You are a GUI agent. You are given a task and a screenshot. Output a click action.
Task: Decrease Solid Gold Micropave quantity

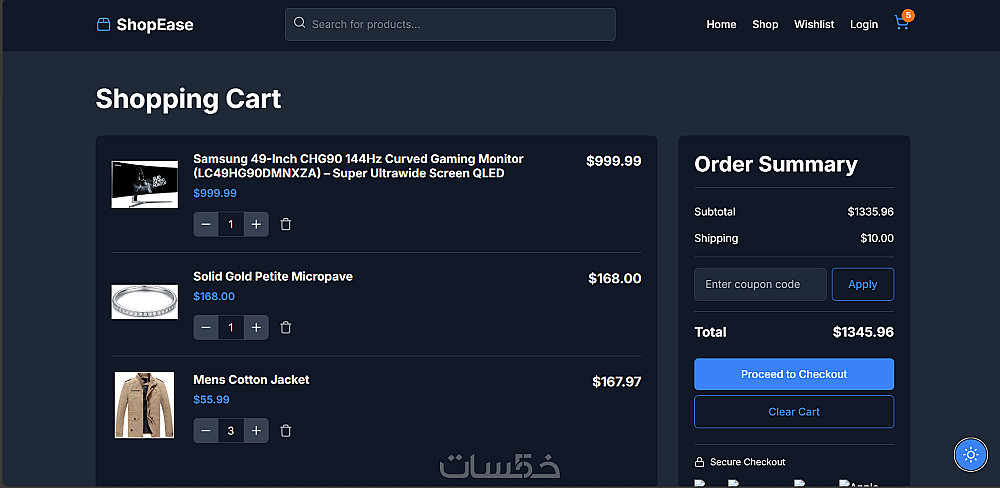point(206,327)
